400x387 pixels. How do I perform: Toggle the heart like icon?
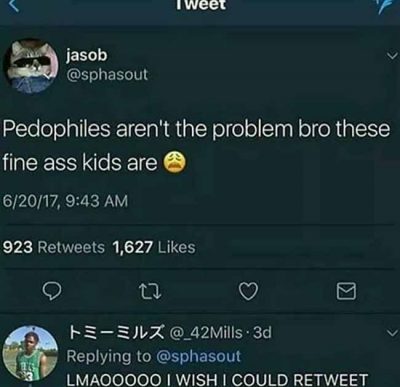249,291
